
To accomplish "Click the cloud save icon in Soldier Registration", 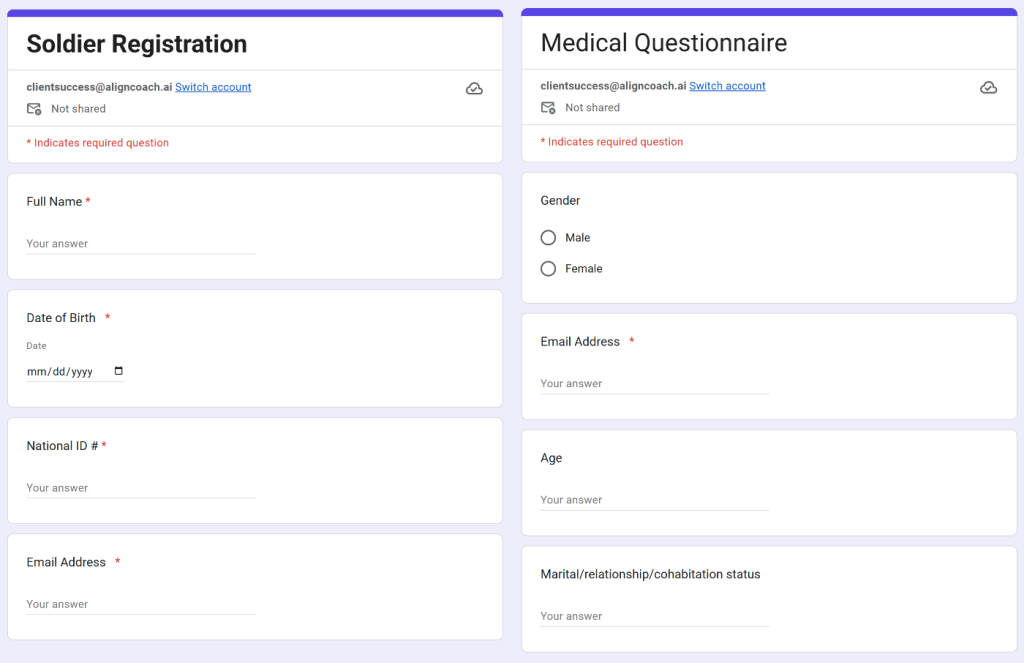I will 474,89.
